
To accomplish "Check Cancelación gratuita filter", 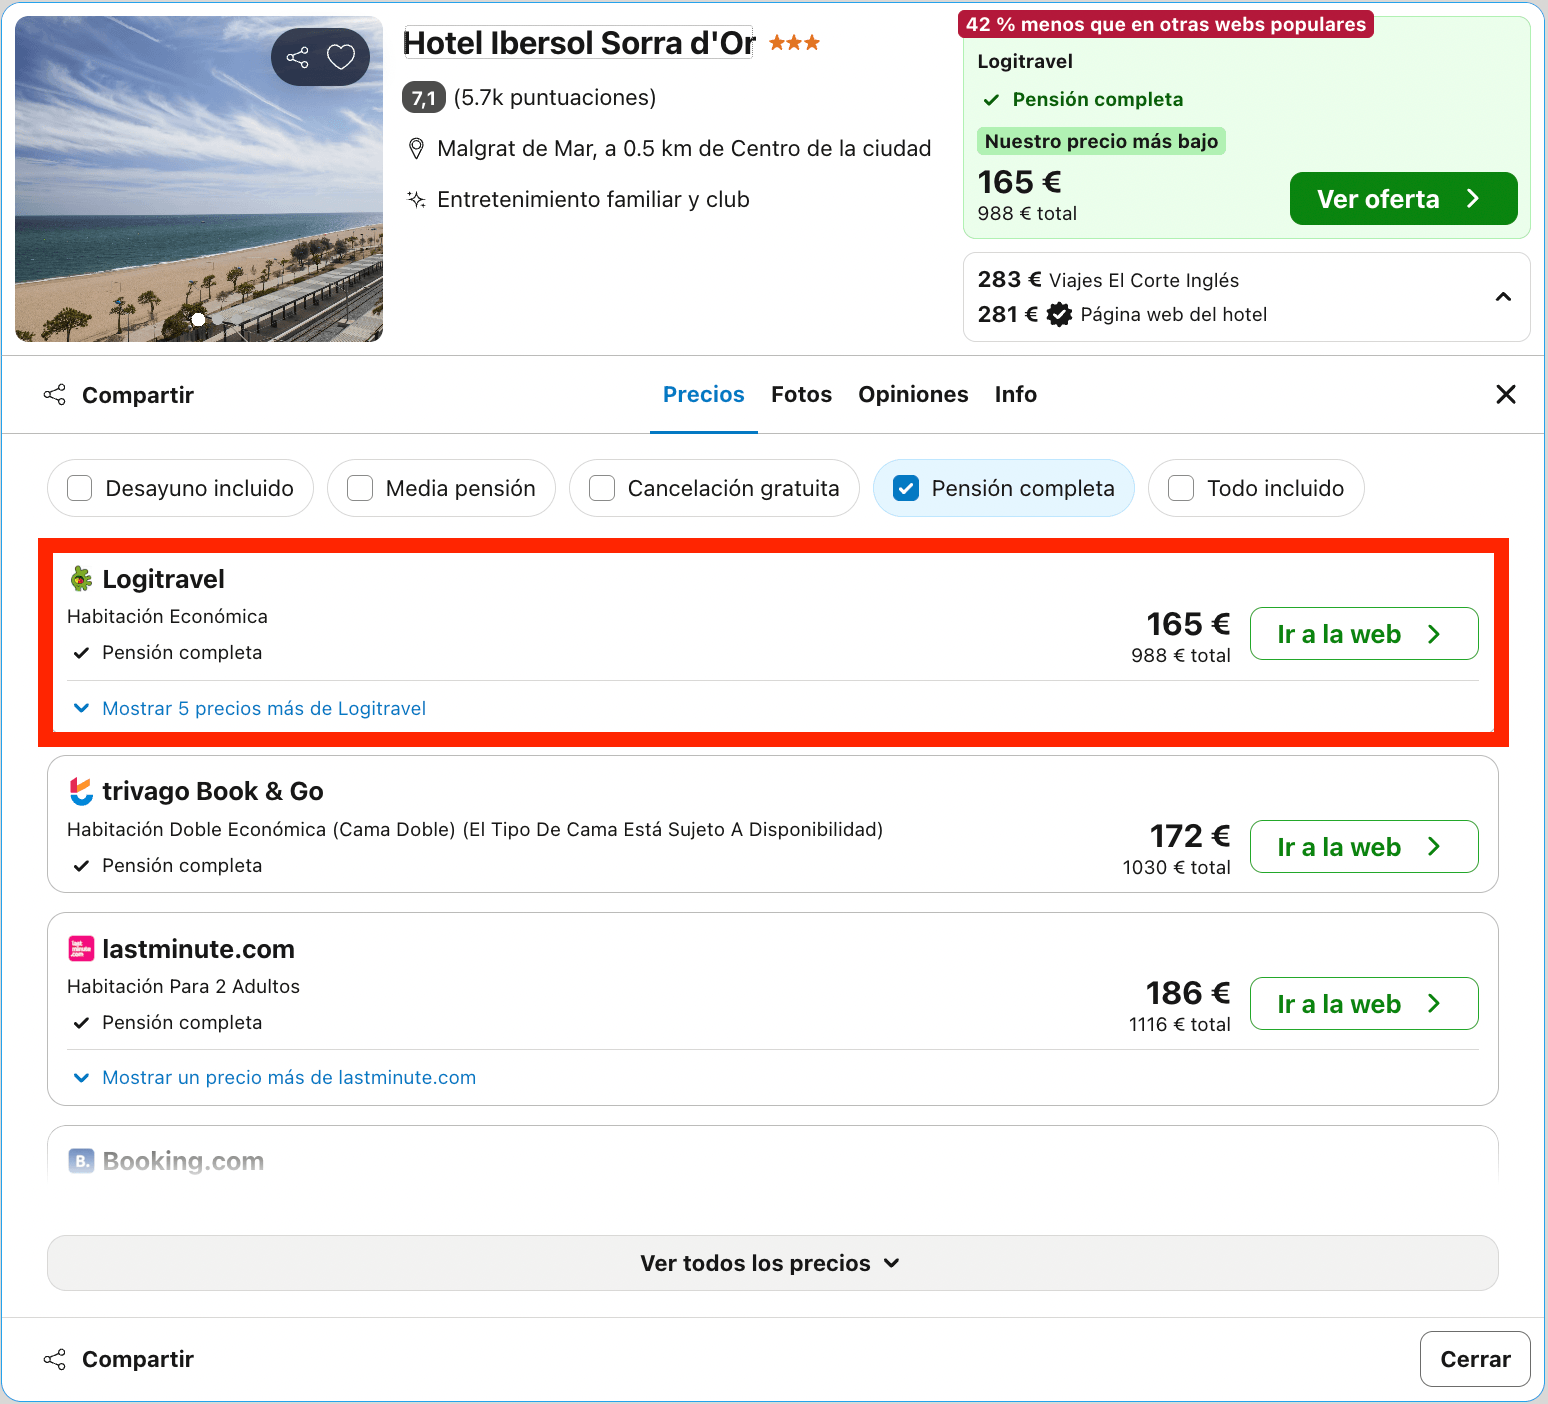I will [x=602, y=488].
